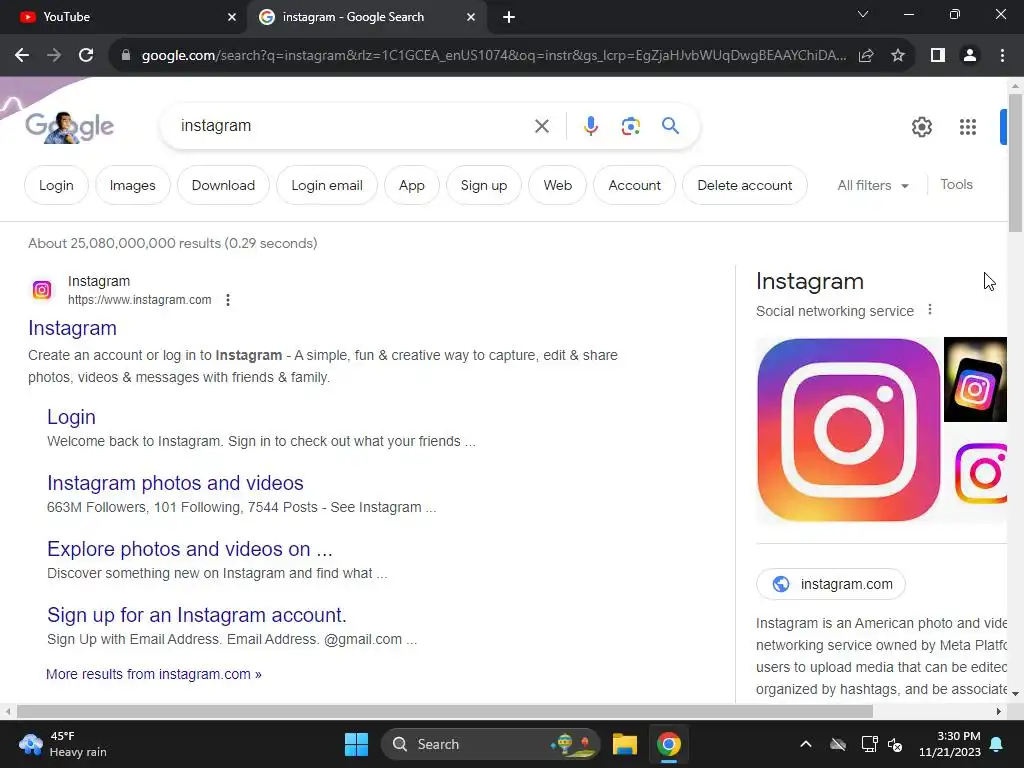Select the Download filter chip
This screenshot has height=768, width=1024.
tap(223, 185)
